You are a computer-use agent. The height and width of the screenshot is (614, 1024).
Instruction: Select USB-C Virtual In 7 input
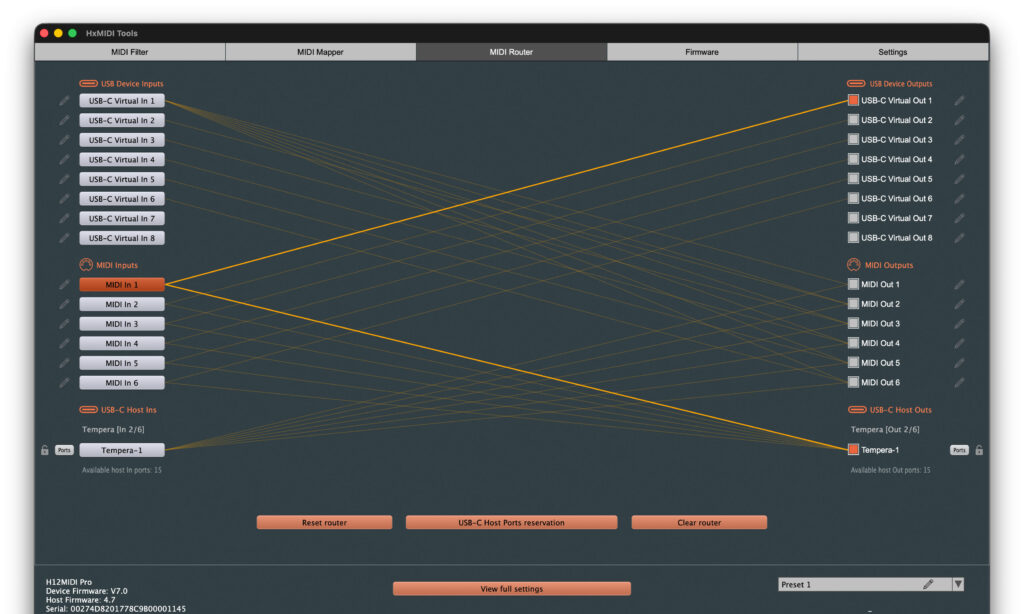tap(122, 218)
